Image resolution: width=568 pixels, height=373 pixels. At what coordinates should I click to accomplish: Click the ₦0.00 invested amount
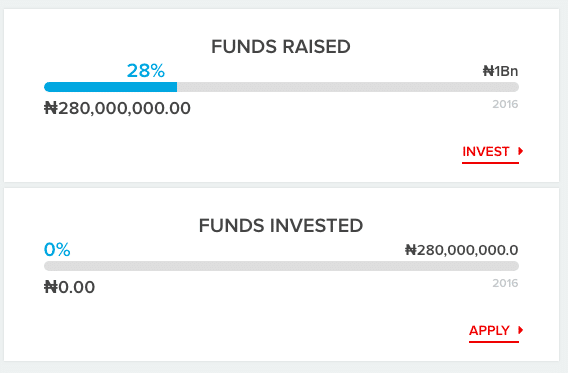(x=70, y=287)
